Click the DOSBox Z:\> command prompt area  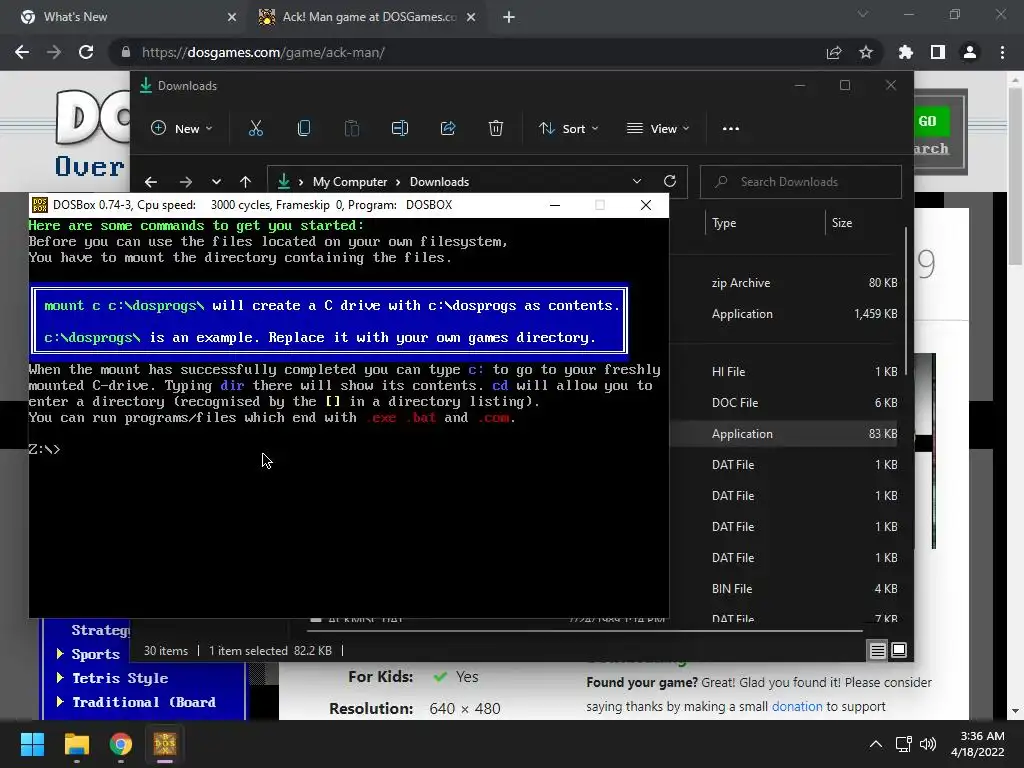coord(44,449)
